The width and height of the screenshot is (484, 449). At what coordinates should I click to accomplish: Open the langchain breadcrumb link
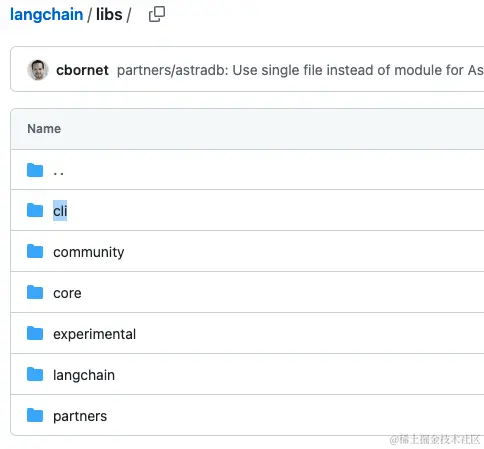46,15
